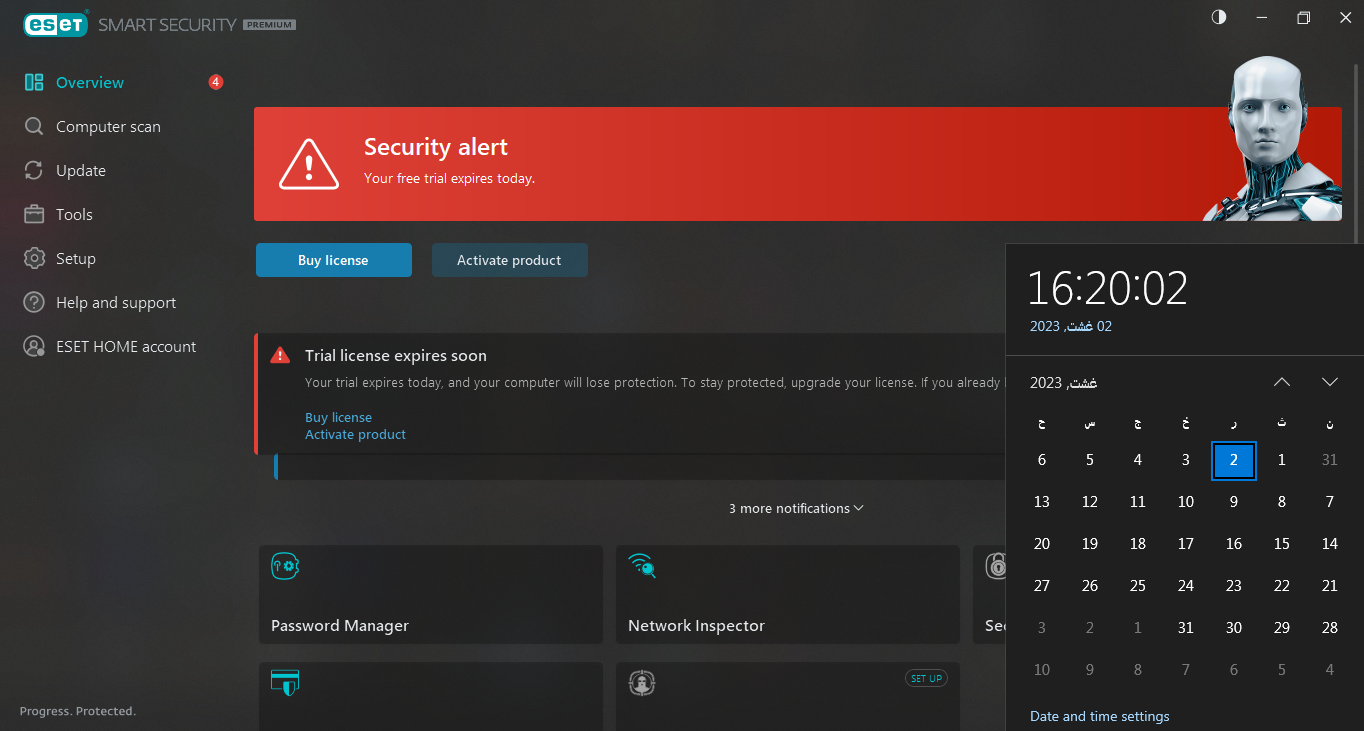Click the padlock icon tile near calendar
The width and height of the screenshot is (1364, 731).
pyautogui.click(x=996, y=566)
